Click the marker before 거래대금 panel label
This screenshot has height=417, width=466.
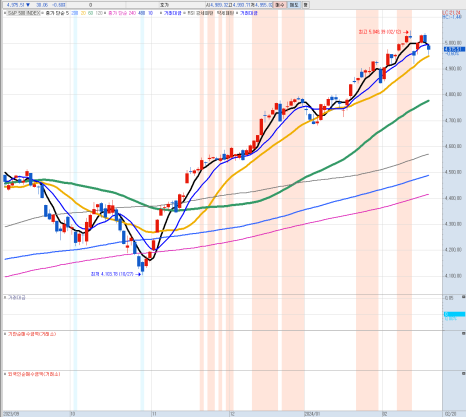(x=5, y=297)
